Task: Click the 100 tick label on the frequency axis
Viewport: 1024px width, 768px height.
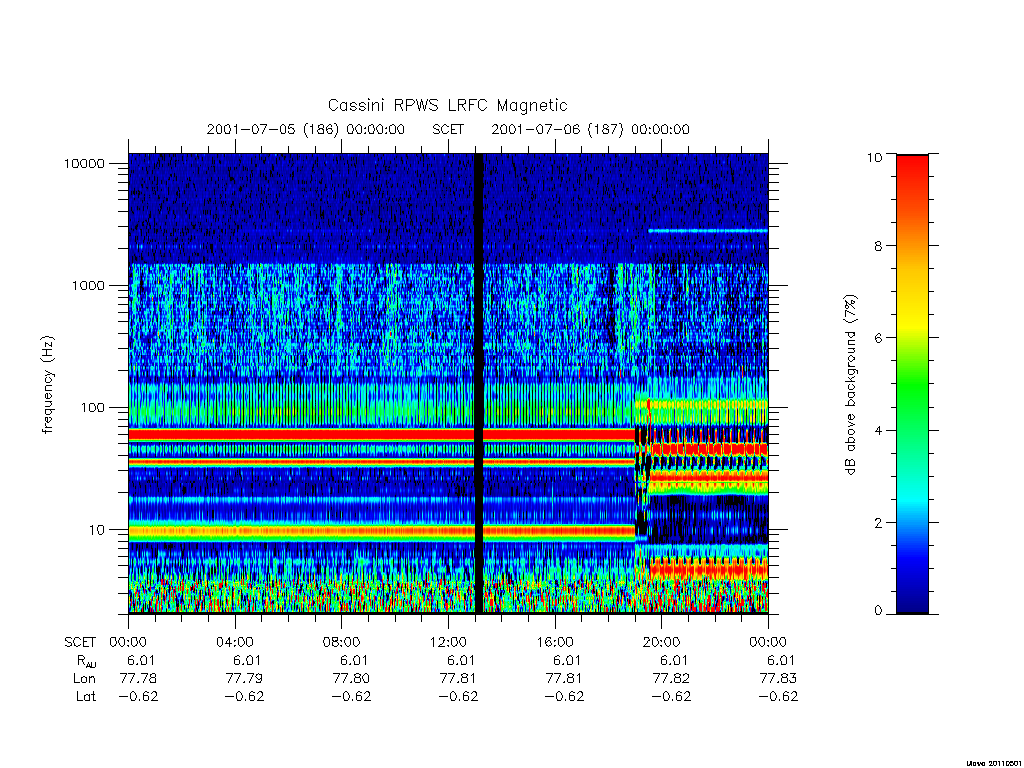Action: click(x=92, y=408)
